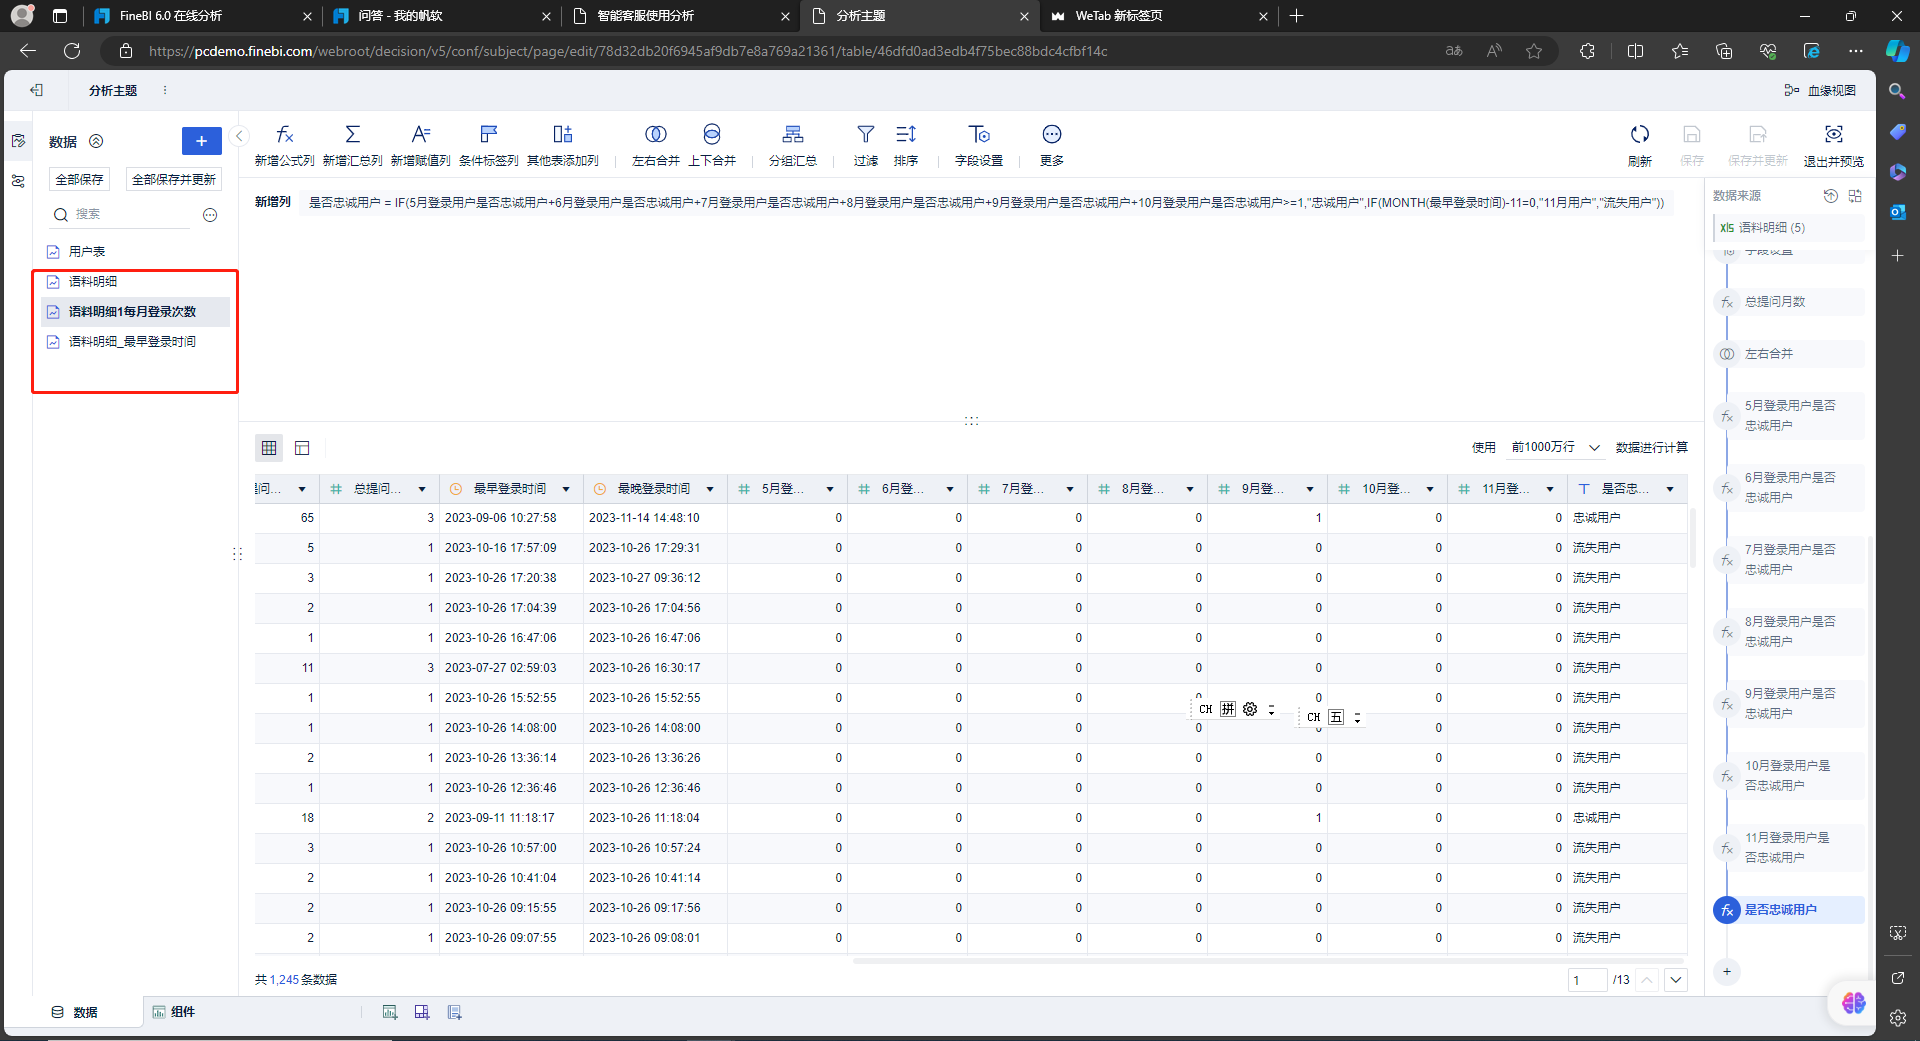Open the 更多 more options menu

(1052, 145)
